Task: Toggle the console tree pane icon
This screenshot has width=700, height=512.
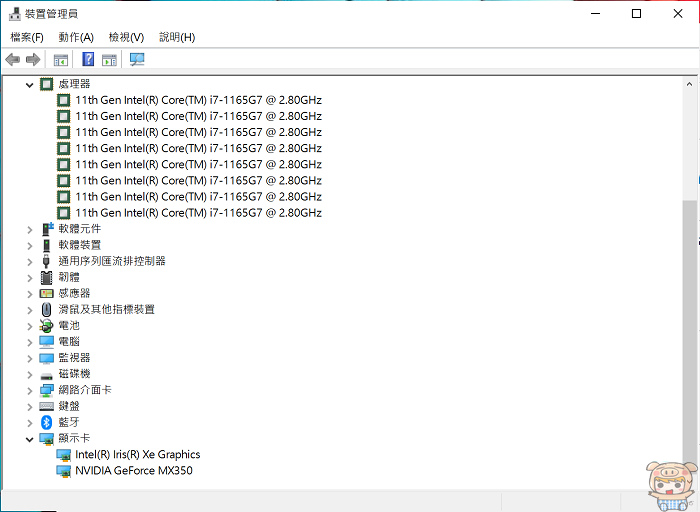Action: click(61, 59)
